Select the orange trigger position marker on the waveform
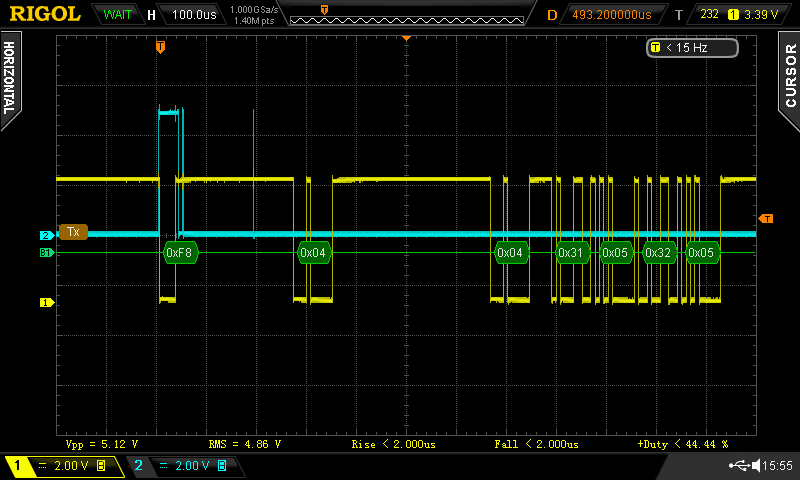 (160, 47)
